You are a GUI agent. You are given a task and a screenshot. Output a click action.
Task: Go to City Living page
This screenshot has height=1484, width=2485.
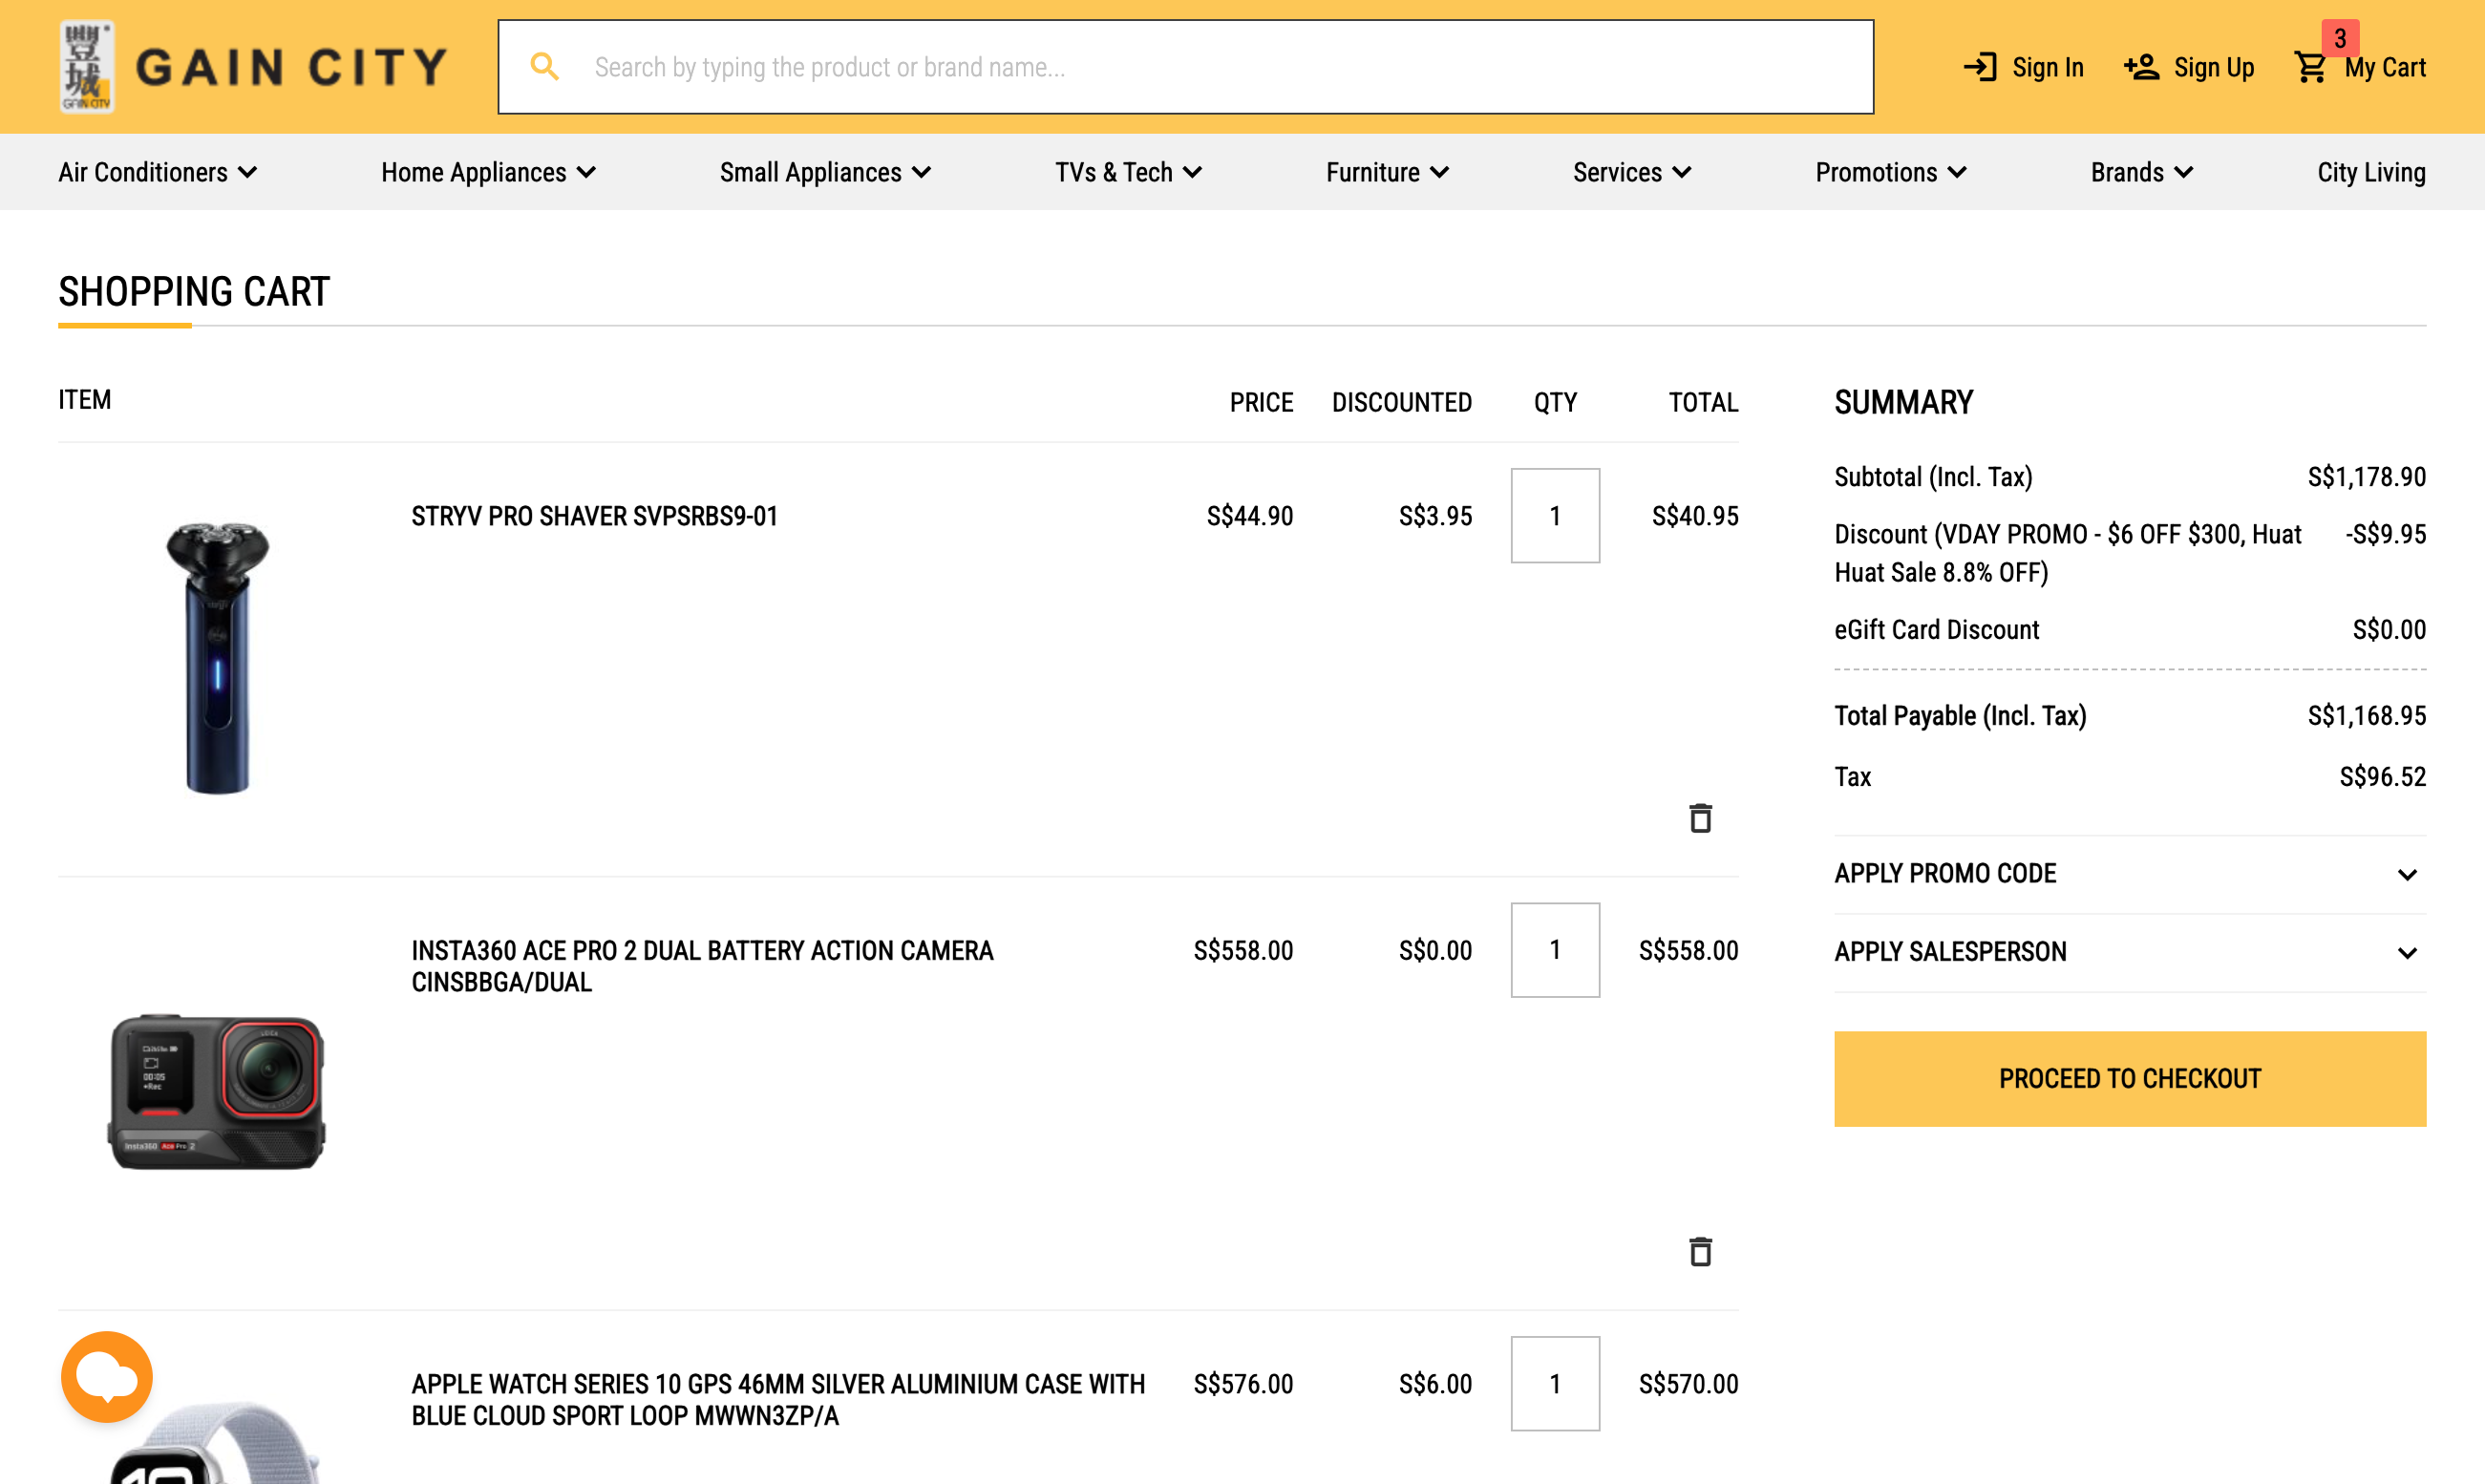(x=2370, y=172)
